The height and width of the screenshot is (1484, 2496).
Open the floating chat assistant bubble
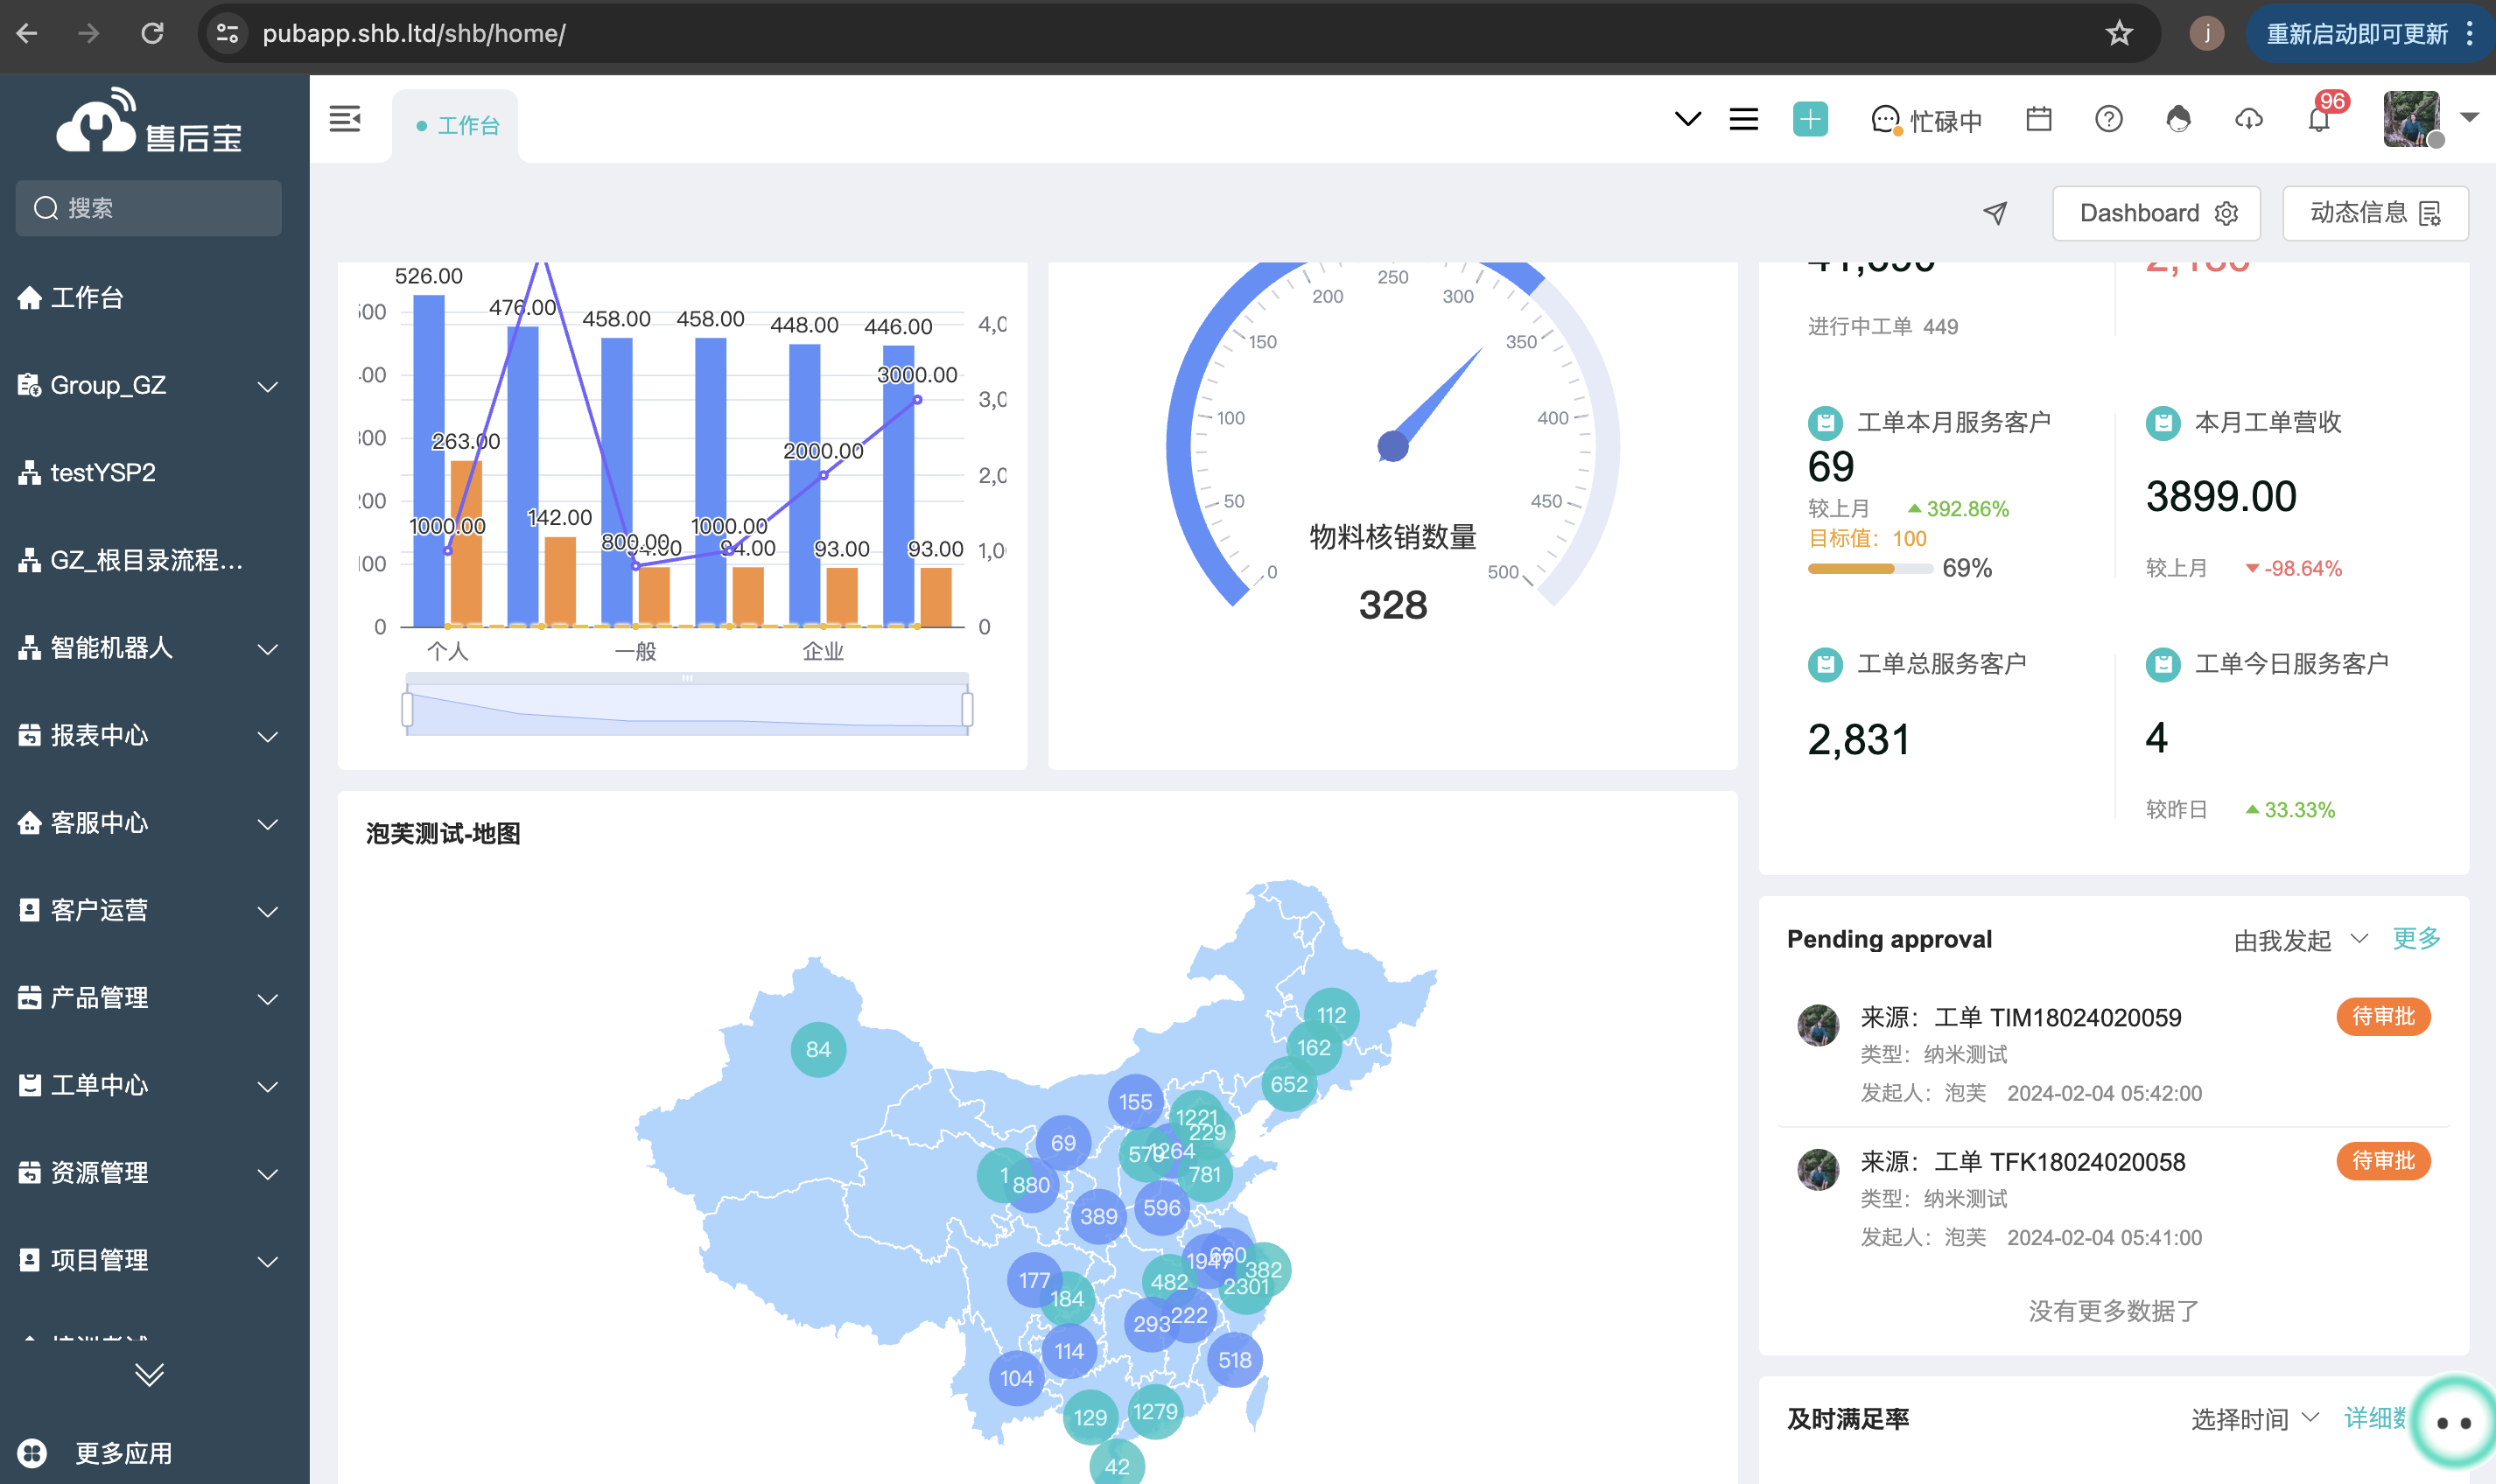coord(2452,1422)
